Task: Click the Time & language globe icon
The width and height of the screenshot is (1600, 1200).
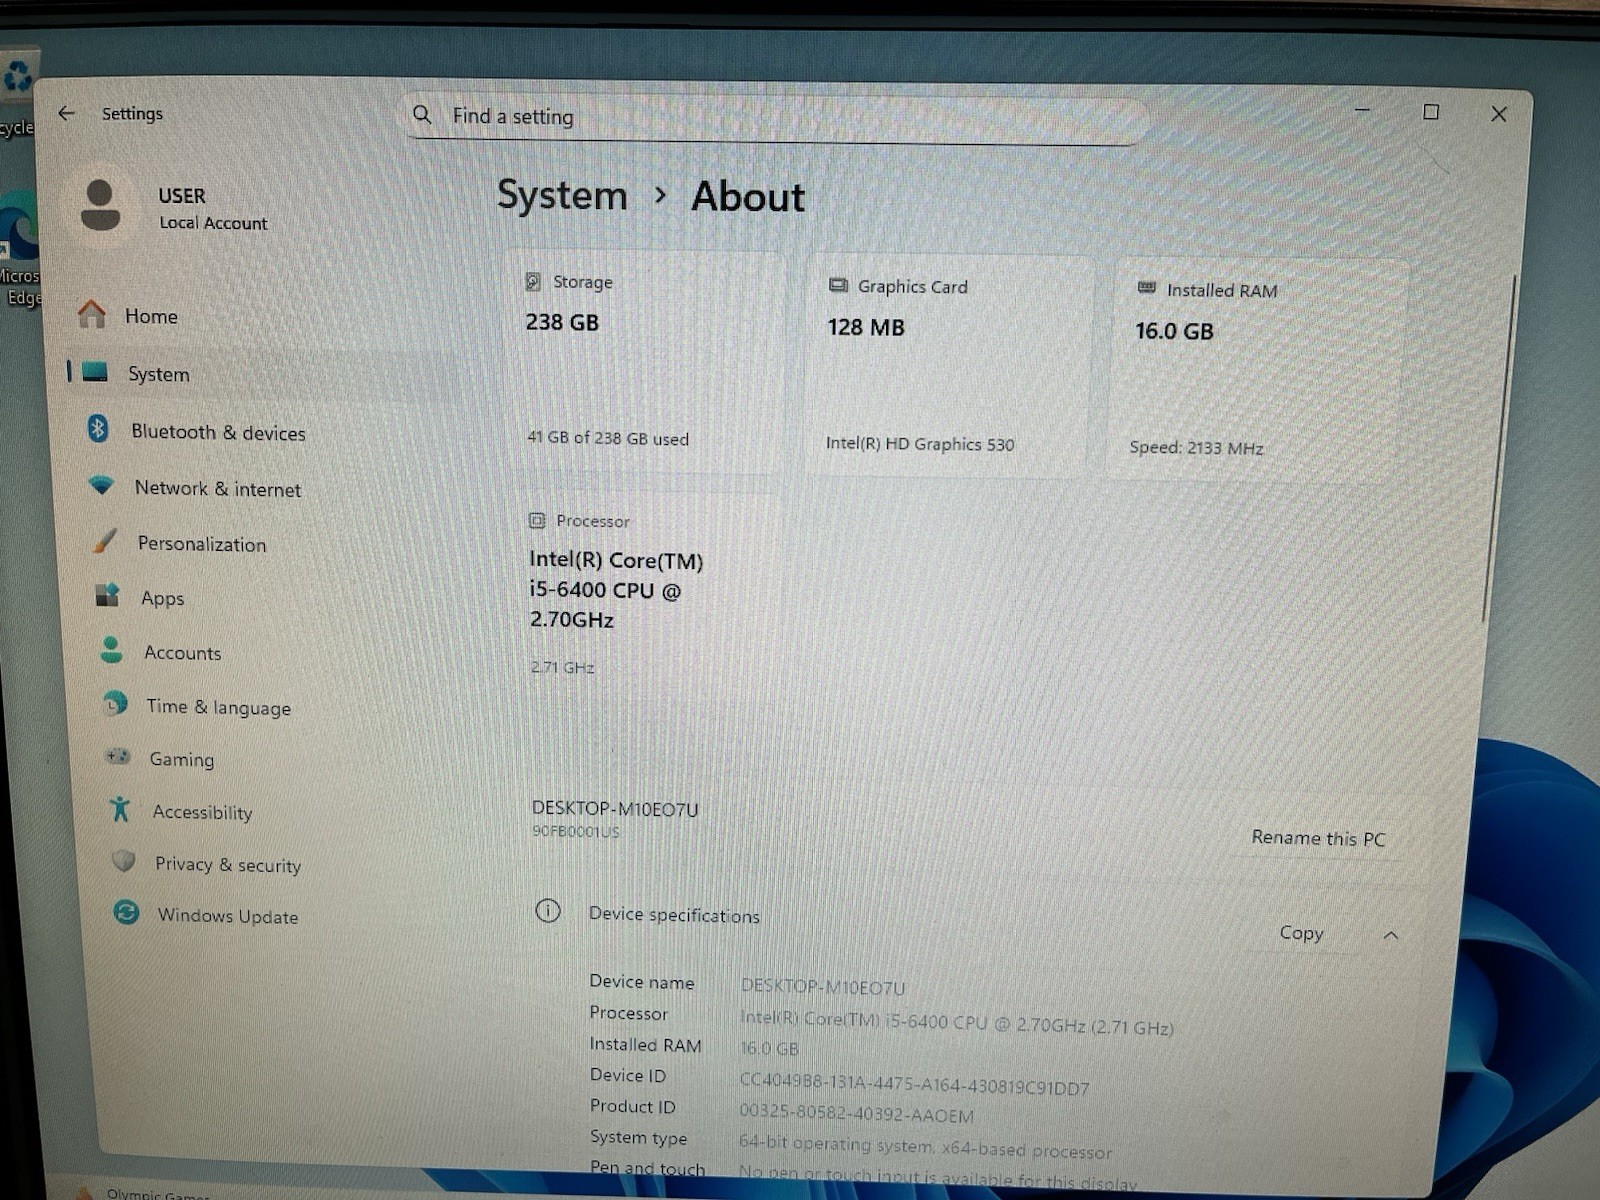Action: pyautogui.click(x=115, y=704)
